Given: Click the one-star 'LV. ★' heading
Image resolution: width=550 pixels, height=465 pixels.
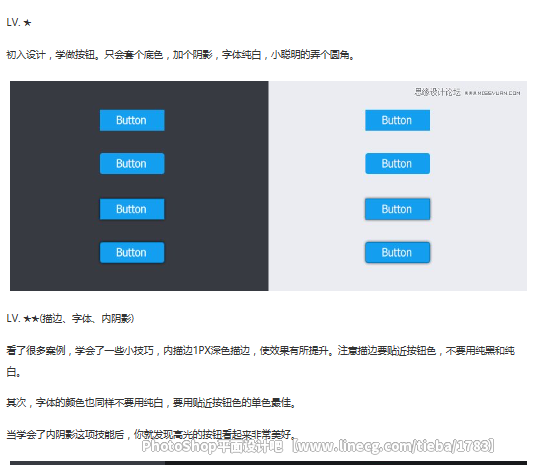Looking at the screenshot, I should coord(19,22).
